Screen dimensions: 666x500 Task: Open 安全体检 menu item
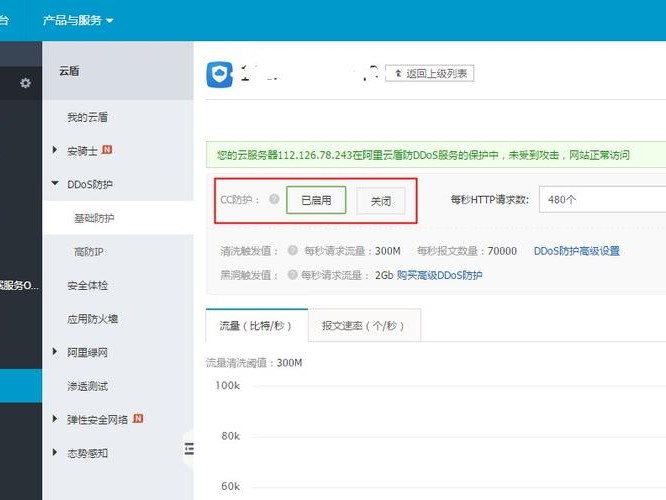[87, 285]
